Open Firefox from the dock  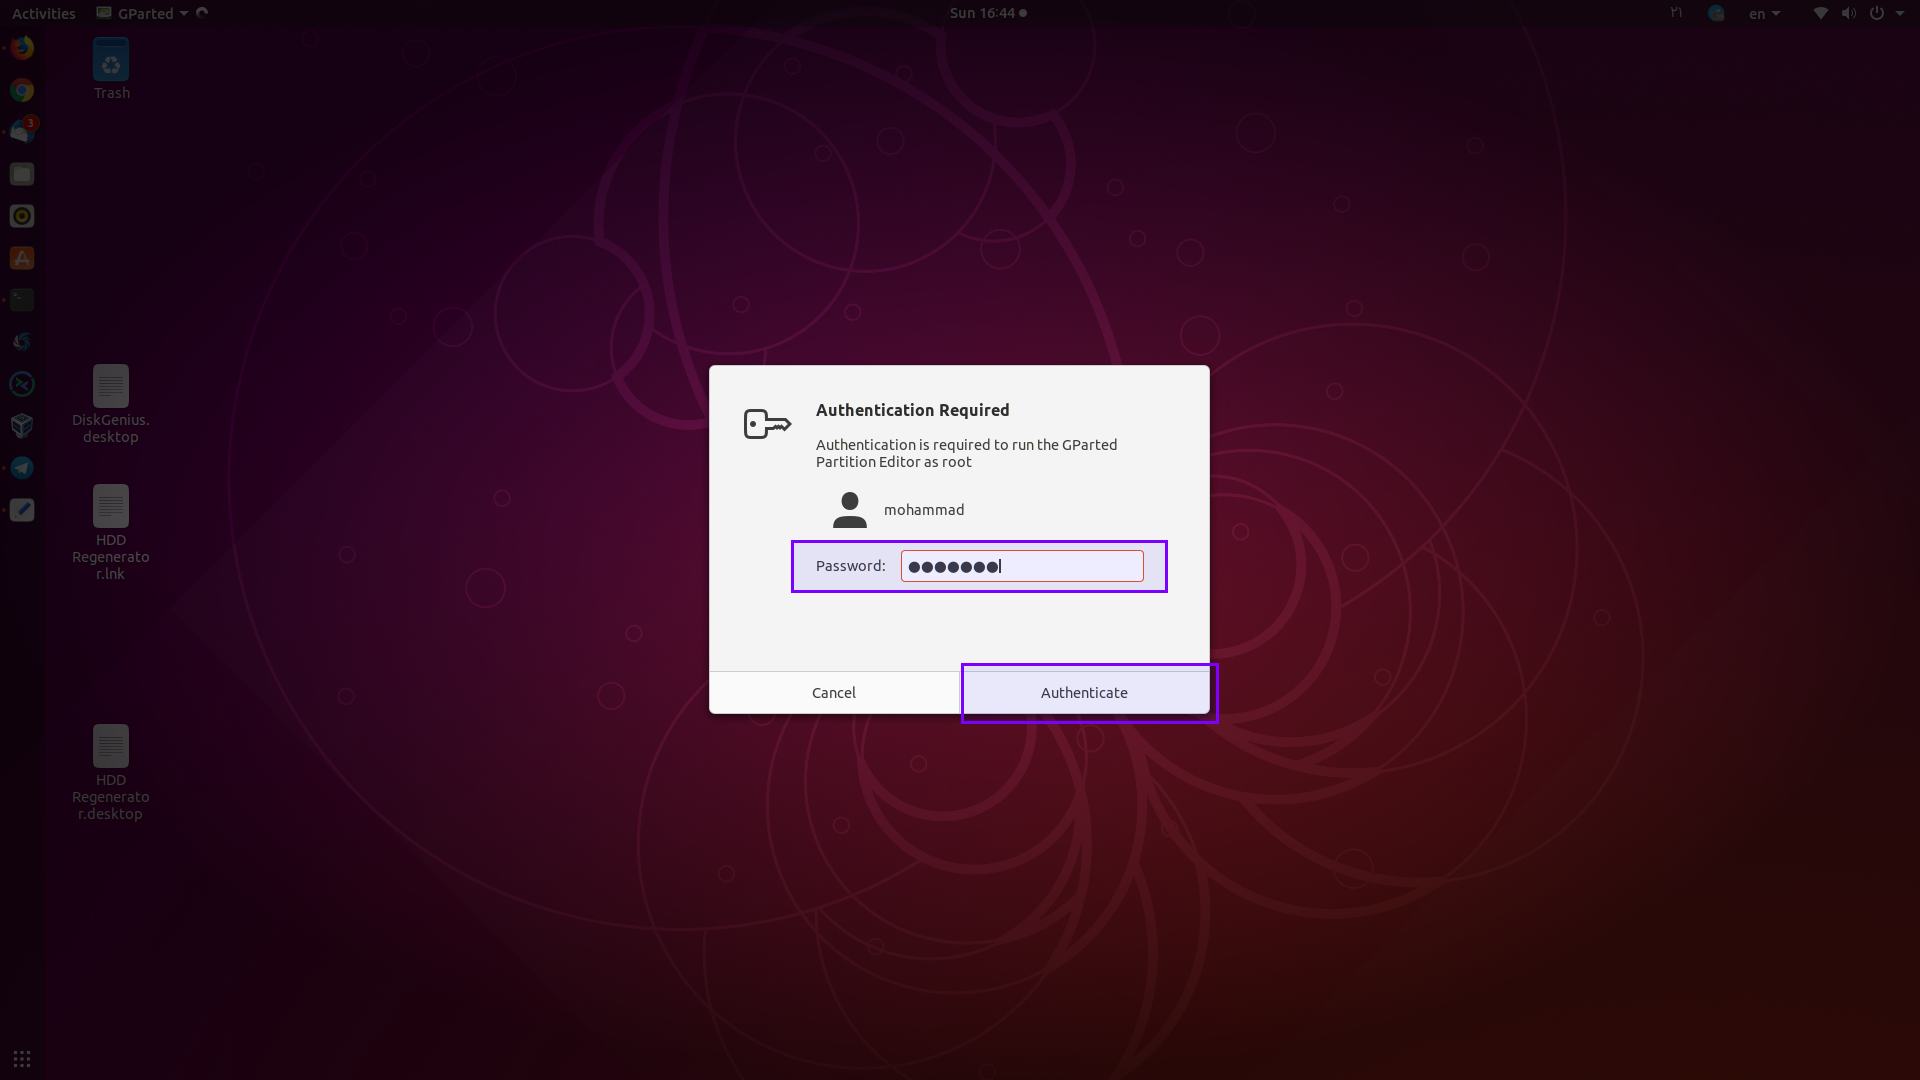tap(22, 48)
